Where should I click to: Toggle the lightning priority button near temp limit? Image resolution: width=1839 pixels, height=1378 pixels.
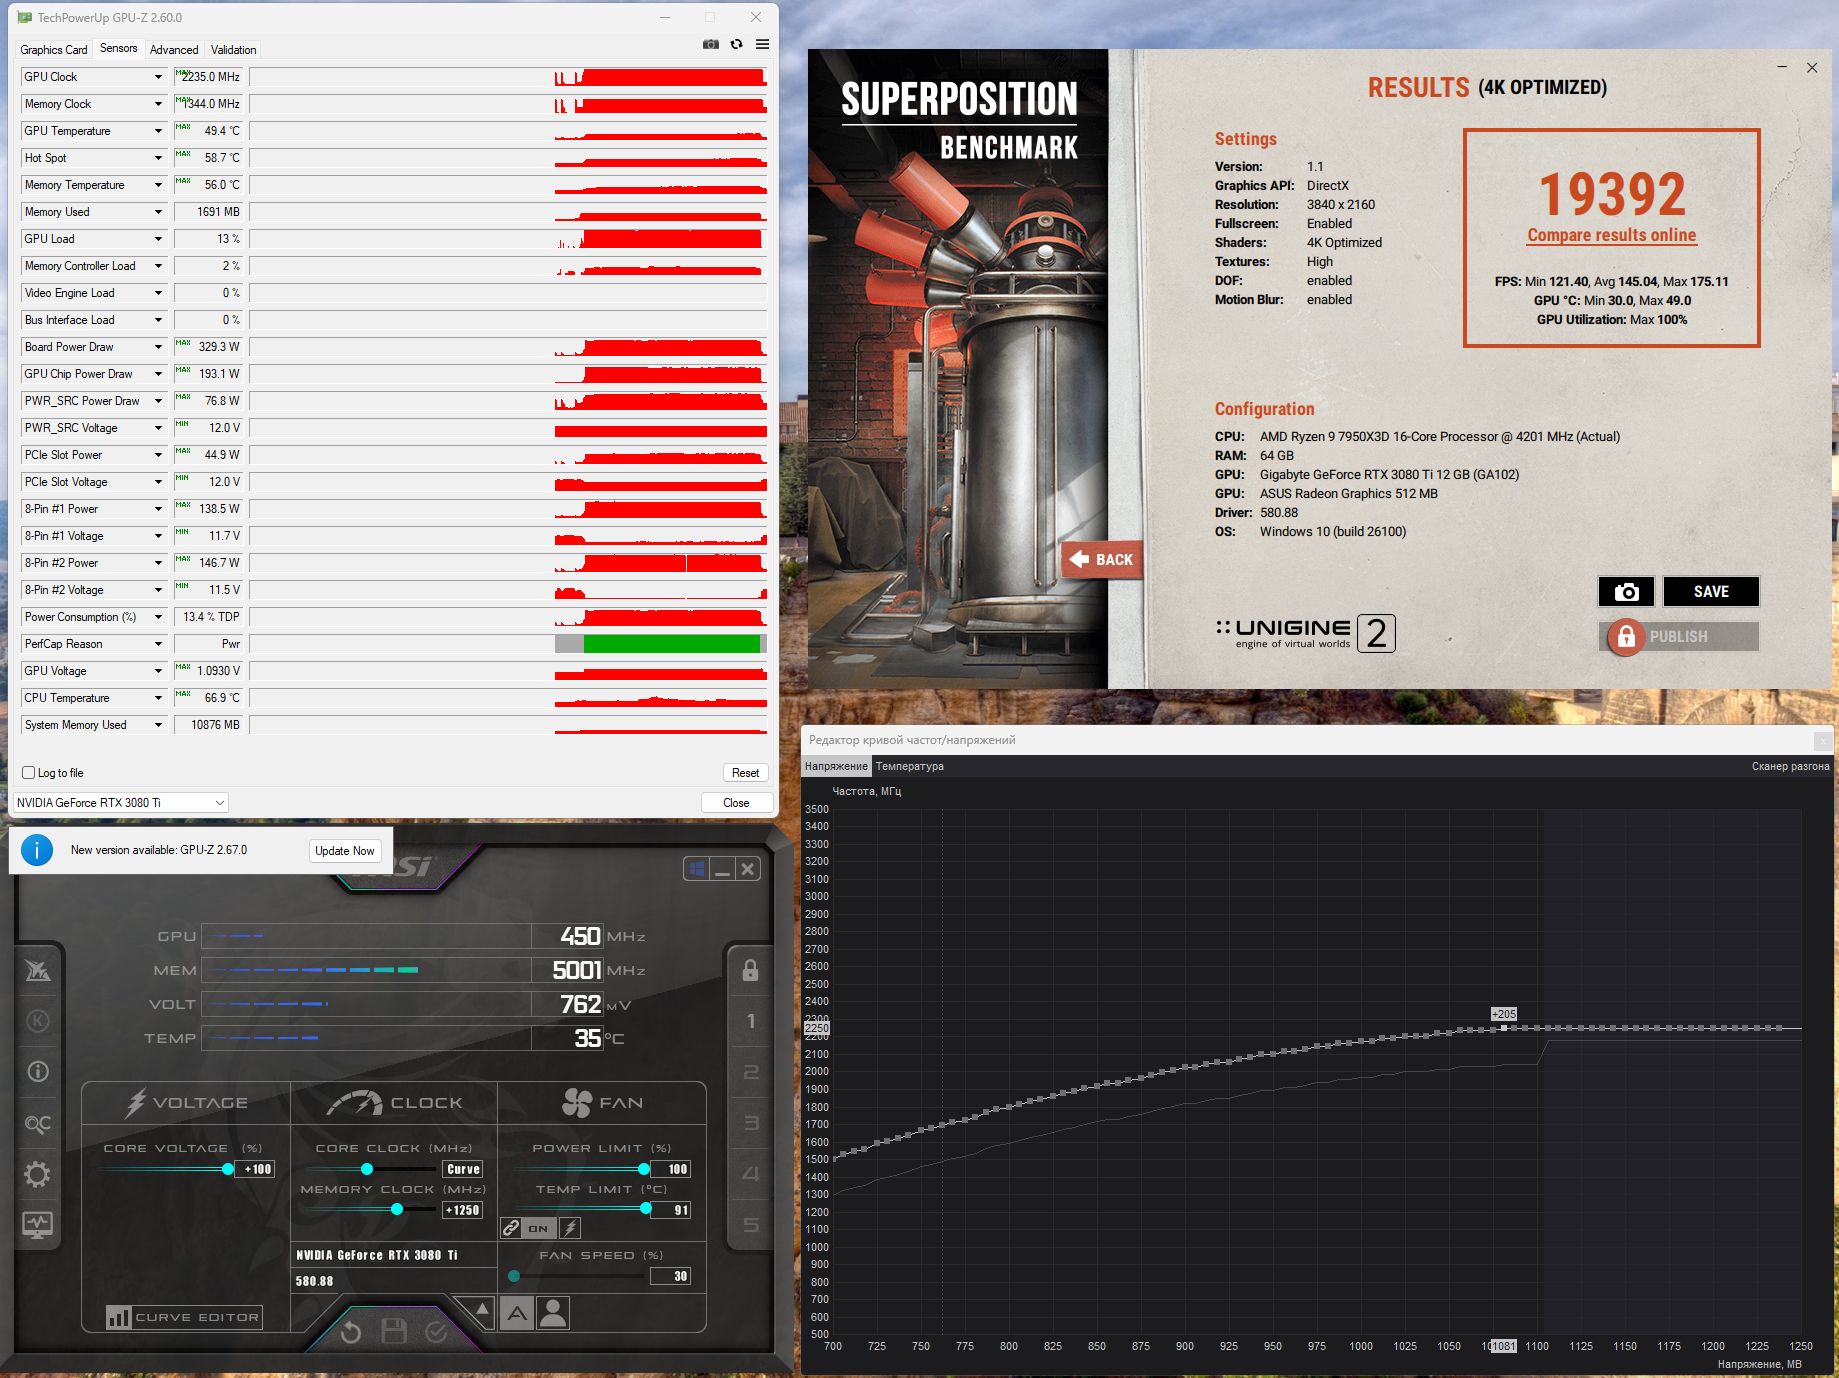click(x=570, y=1228)
